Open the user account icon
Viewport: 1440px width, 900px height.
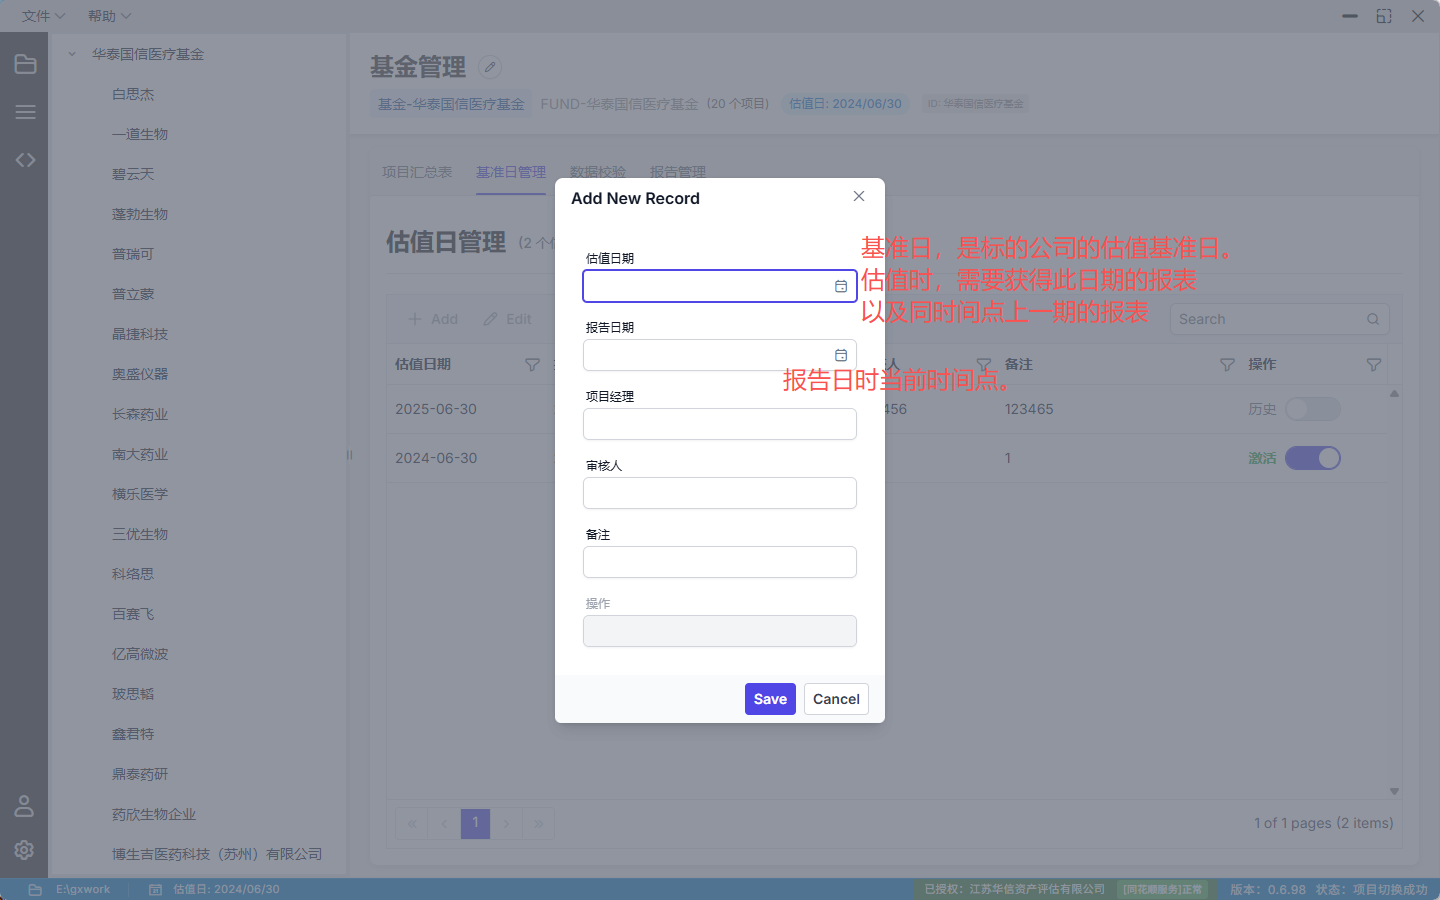pos(24,805)
